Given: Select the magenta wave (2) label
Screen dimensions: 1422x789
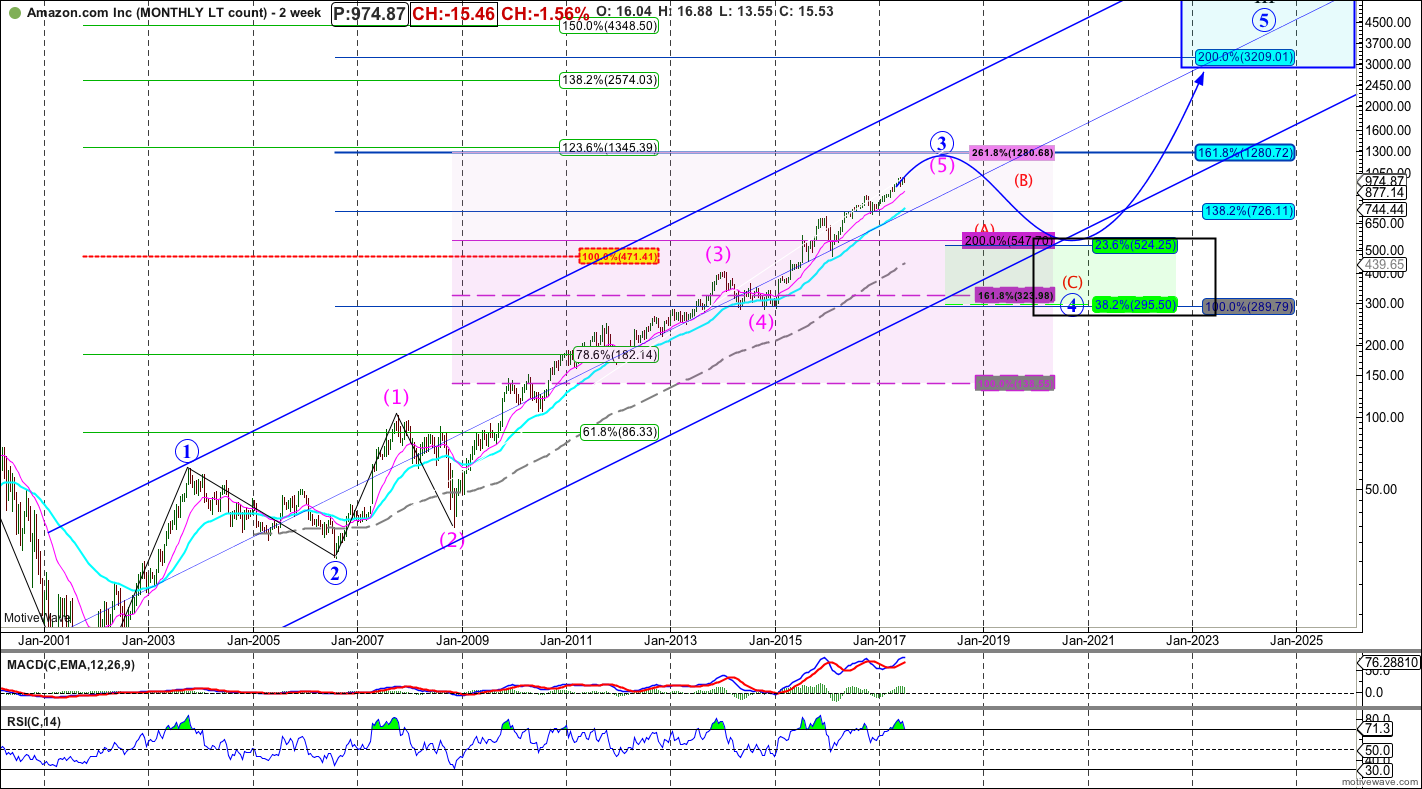Looking at the screenshot, I should [x=451, y=540].
